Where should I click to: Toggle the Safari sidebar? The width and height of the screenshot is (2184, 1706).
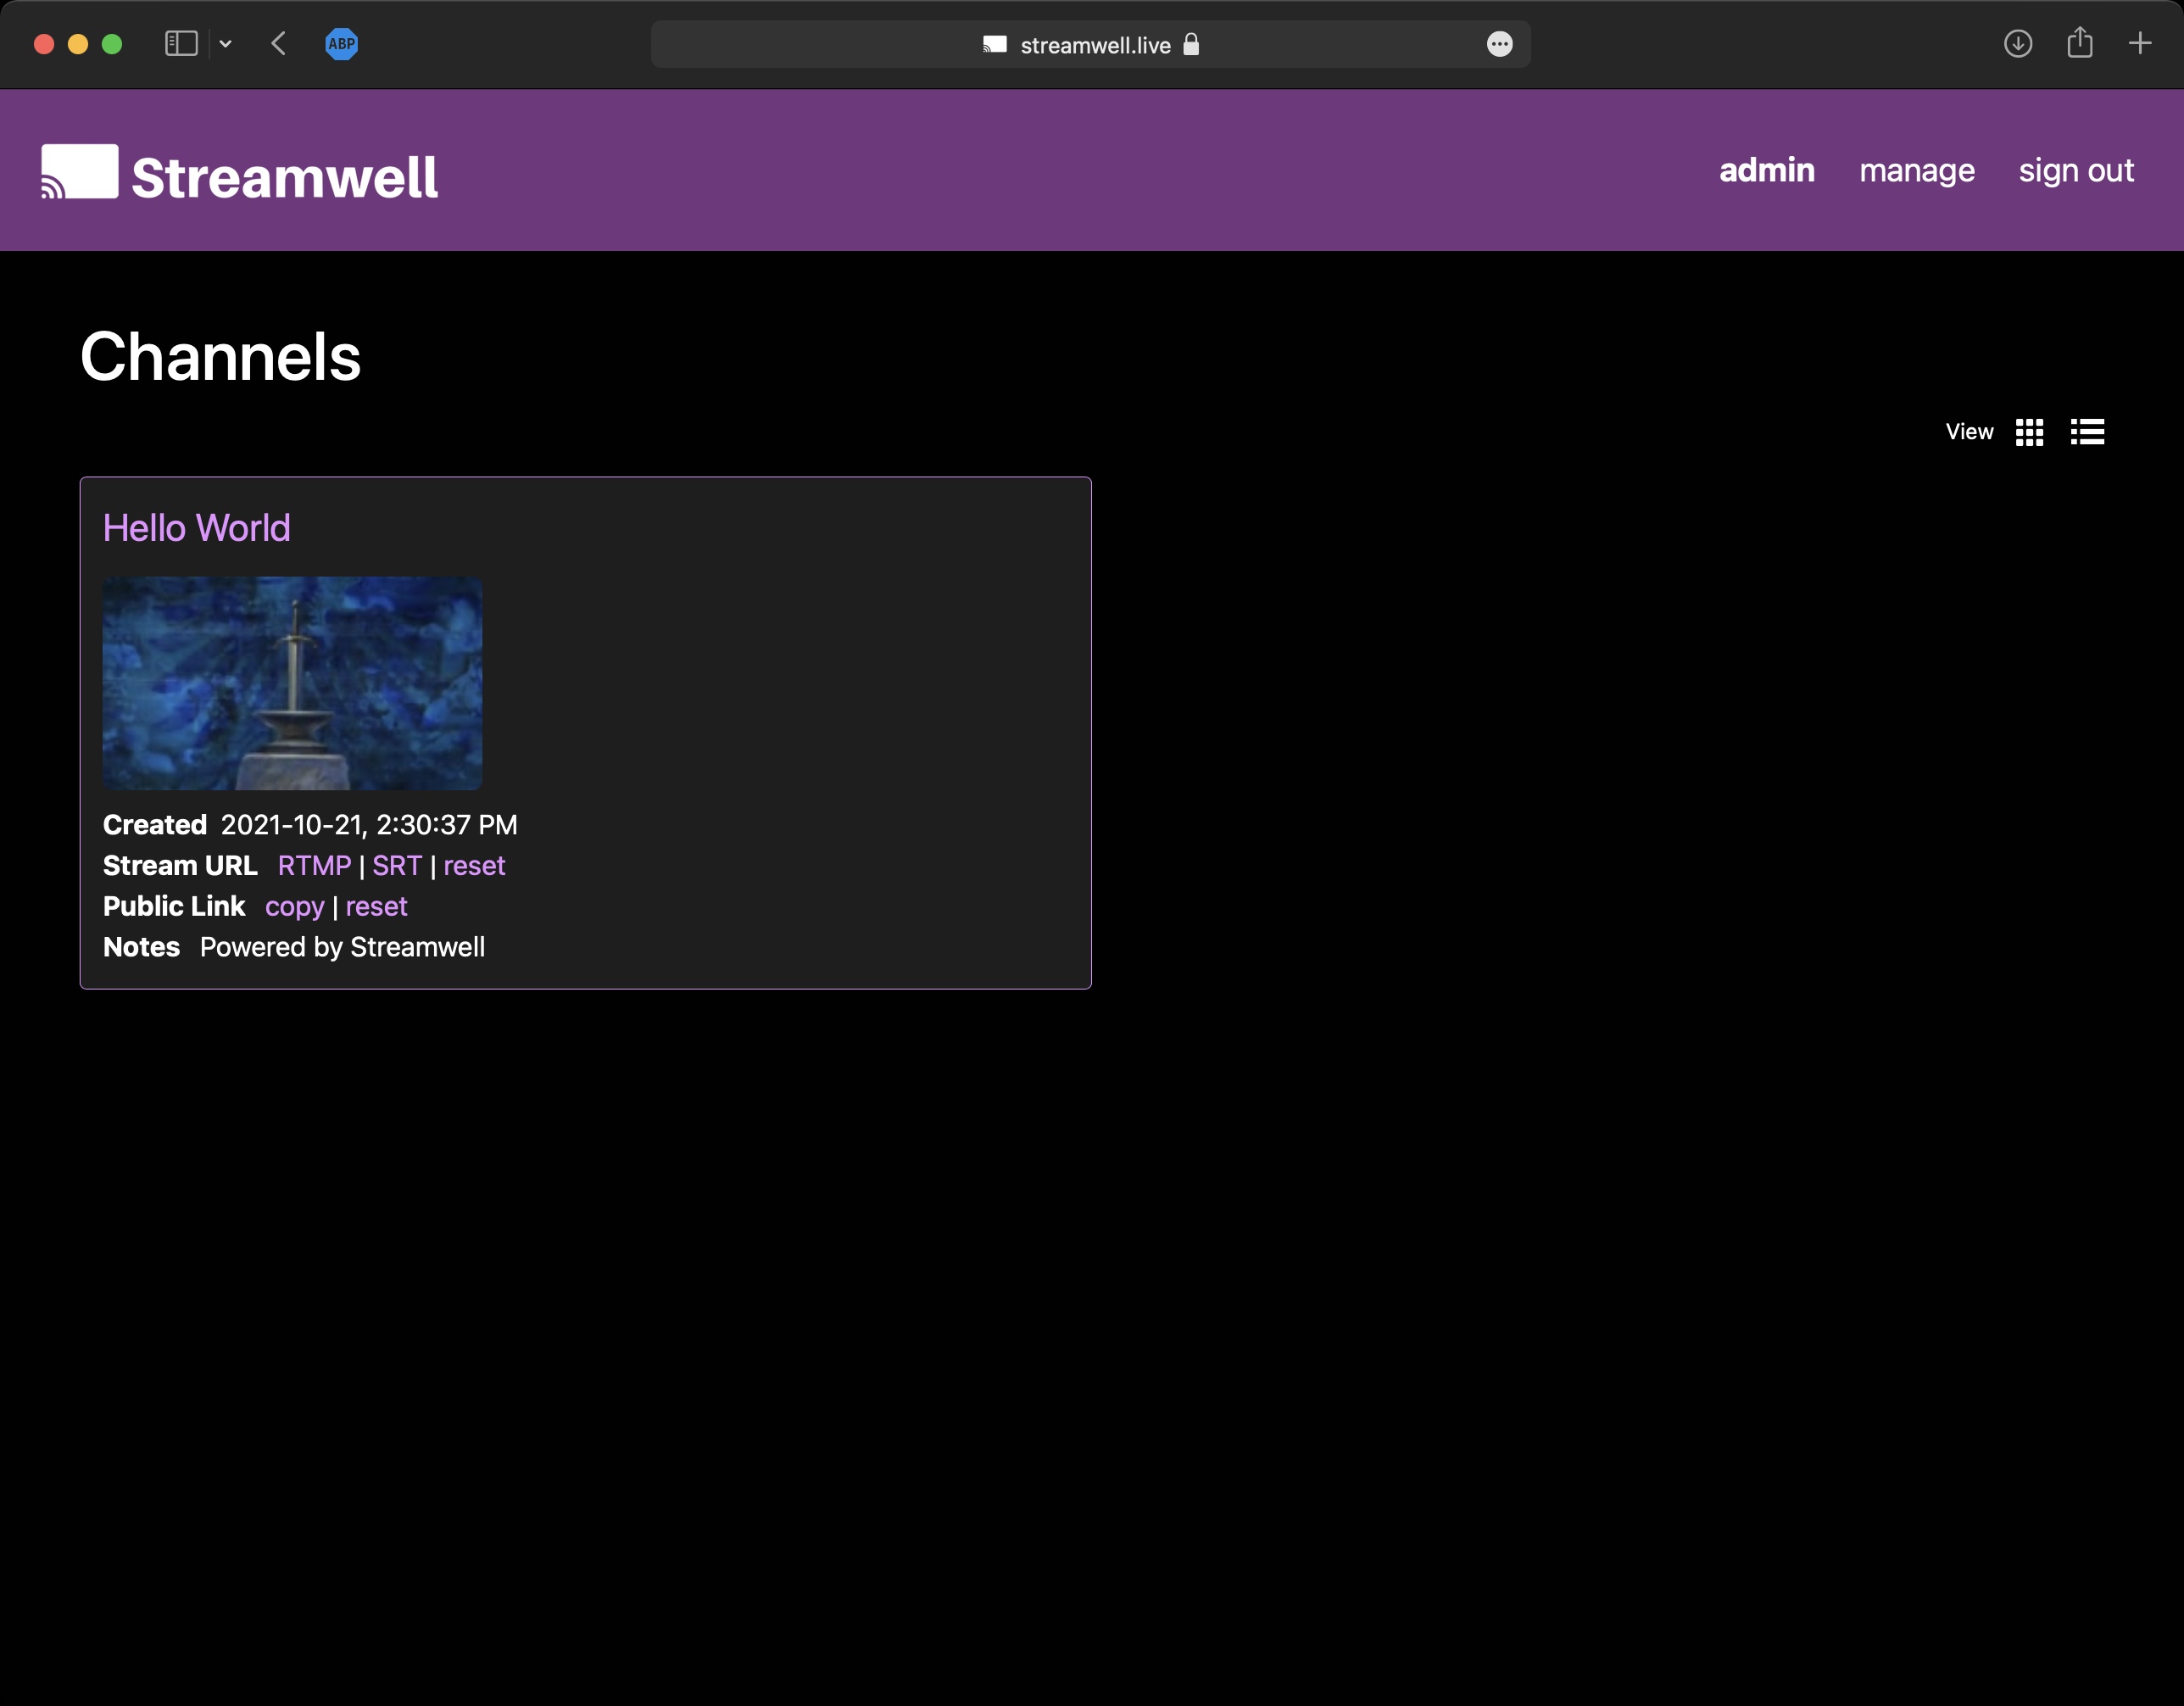(180, 43)
